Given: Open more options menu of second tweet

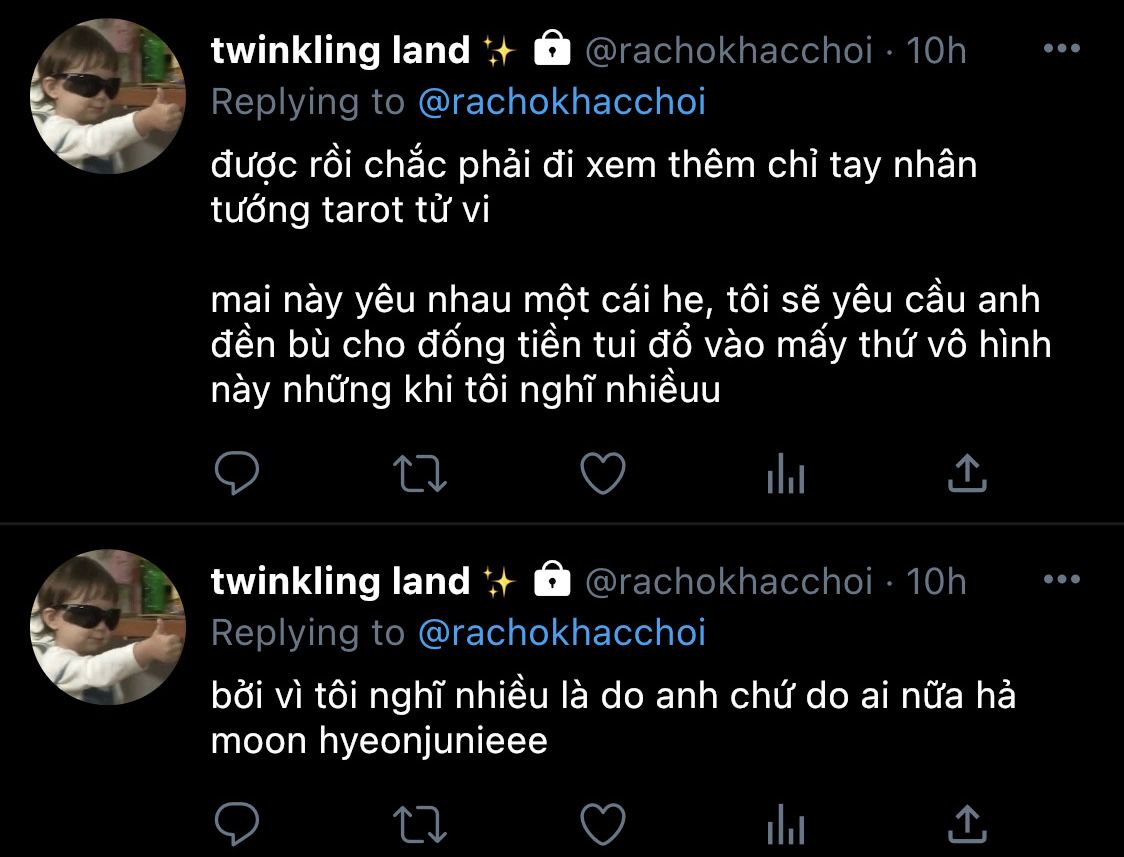Looking at the screenshot, I should [x=1062, y=579].
